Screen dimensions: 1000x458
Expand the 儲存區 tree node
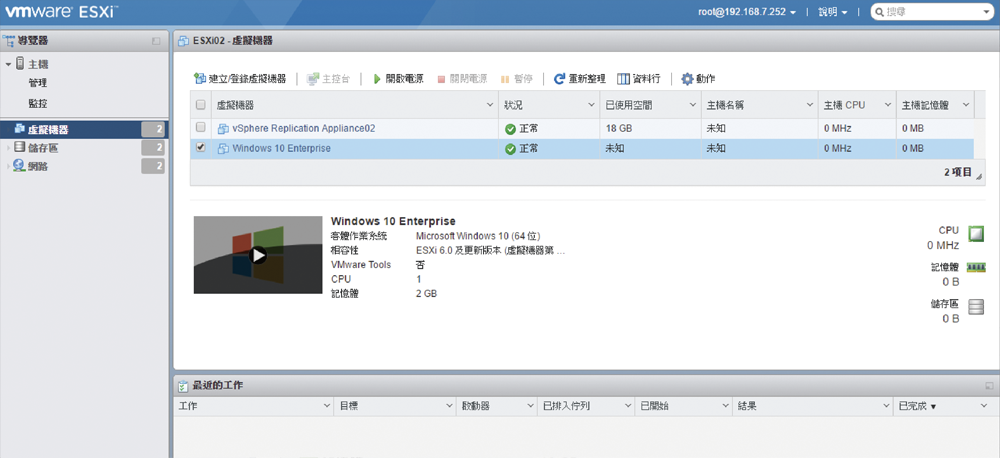click(x=8, y=148)
